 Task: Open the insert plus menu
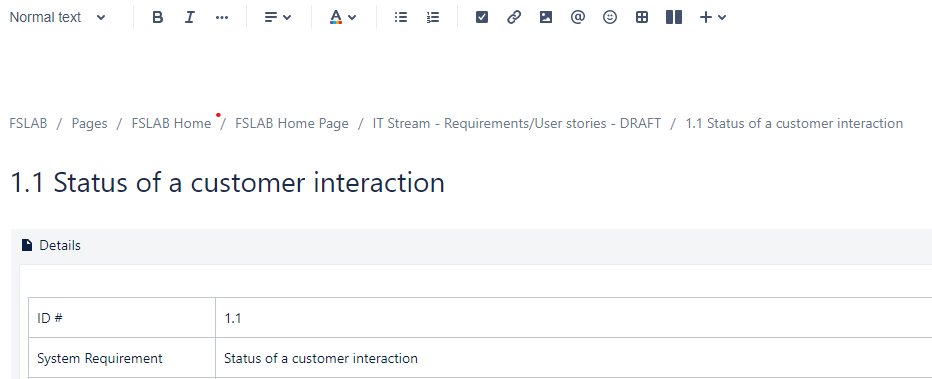[x=713, y=17]
